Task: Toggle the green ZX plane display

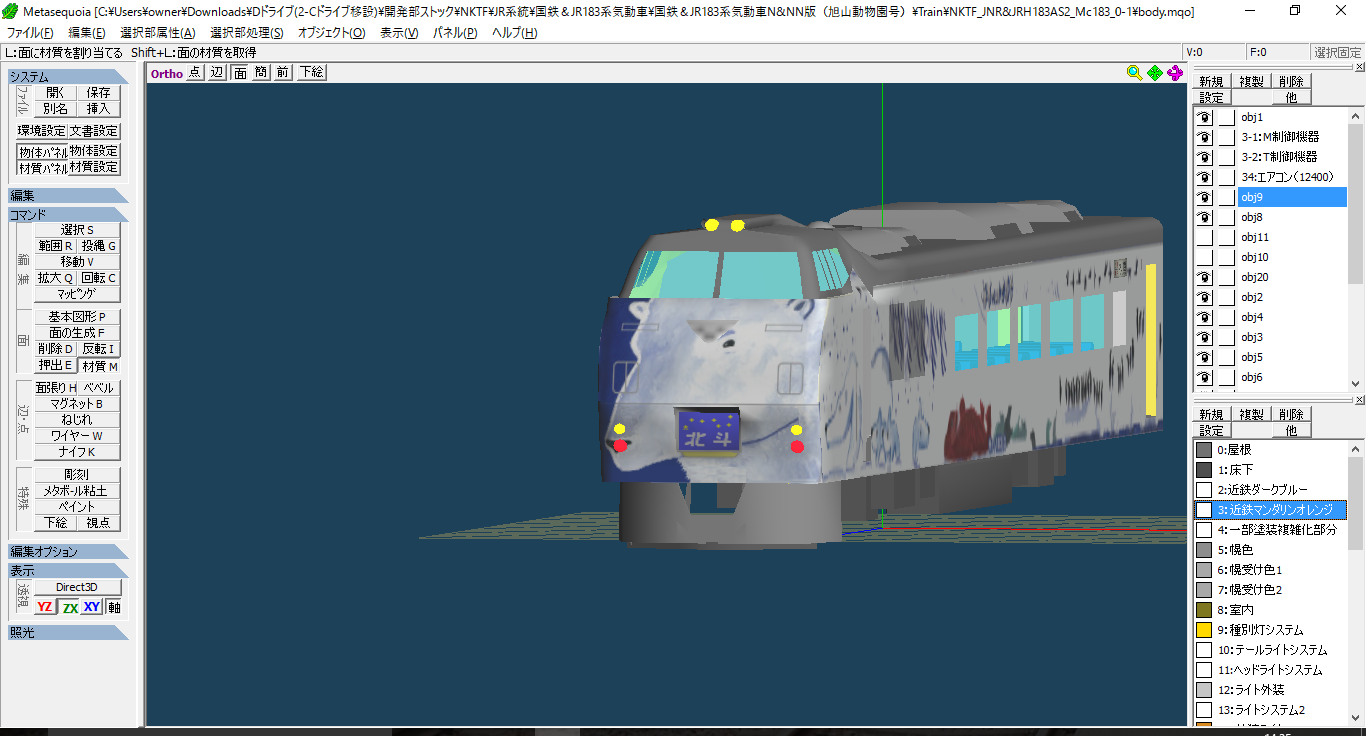Action: (69, 607)
